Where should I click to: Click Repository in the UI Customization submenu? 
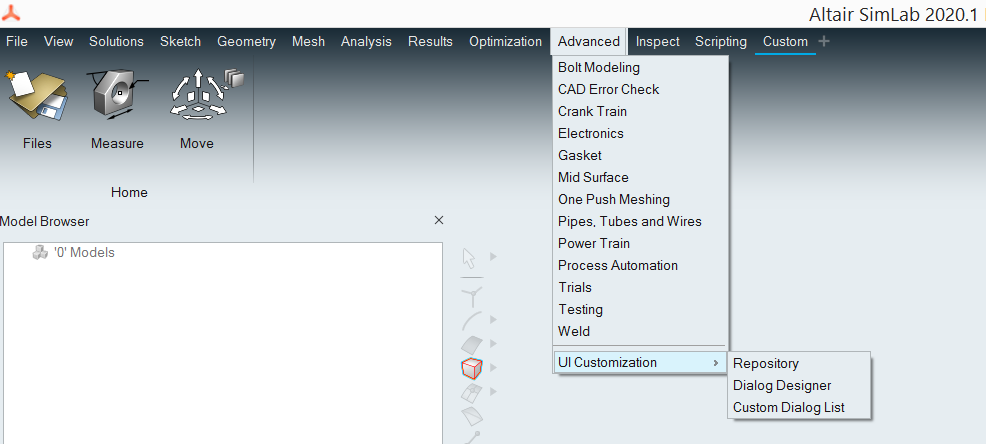766,363
